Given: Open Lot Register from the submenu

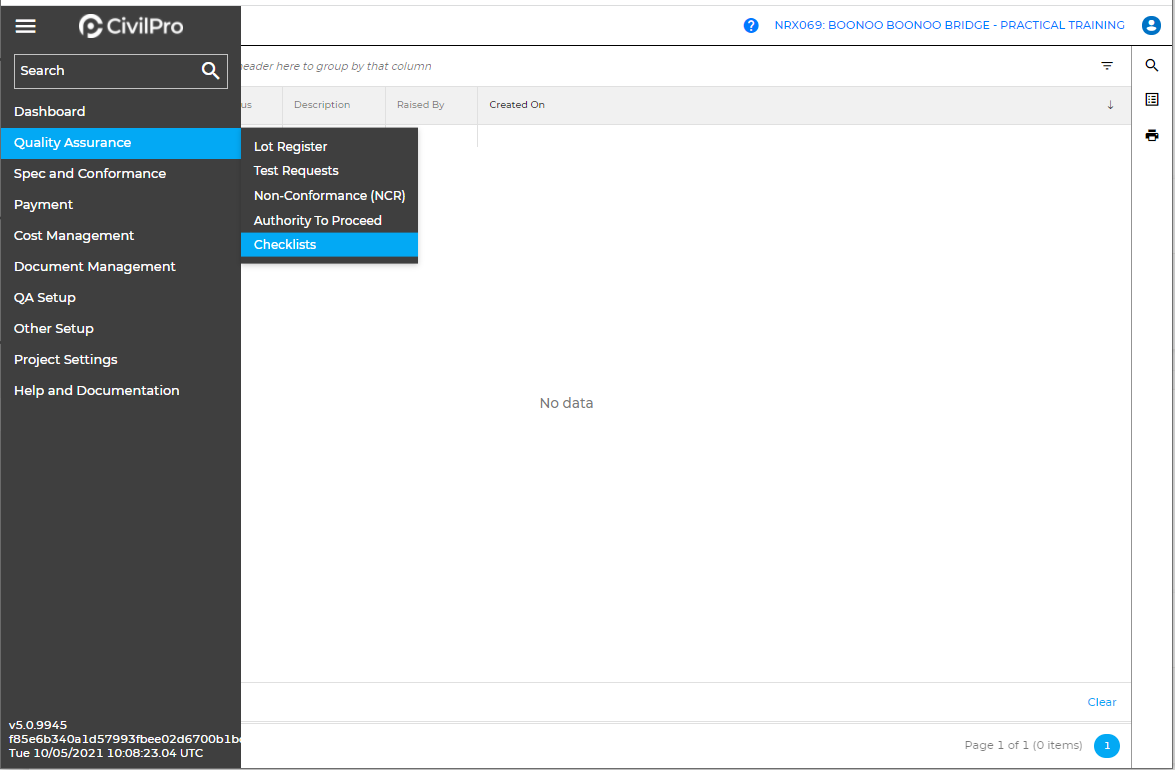Looking at the screenshot, I should point(290,147).
